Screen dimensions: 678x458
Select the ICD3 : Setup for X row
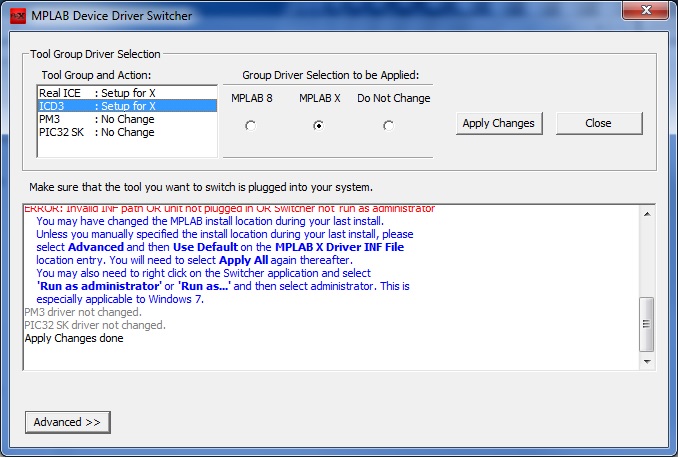click(127, 106)
